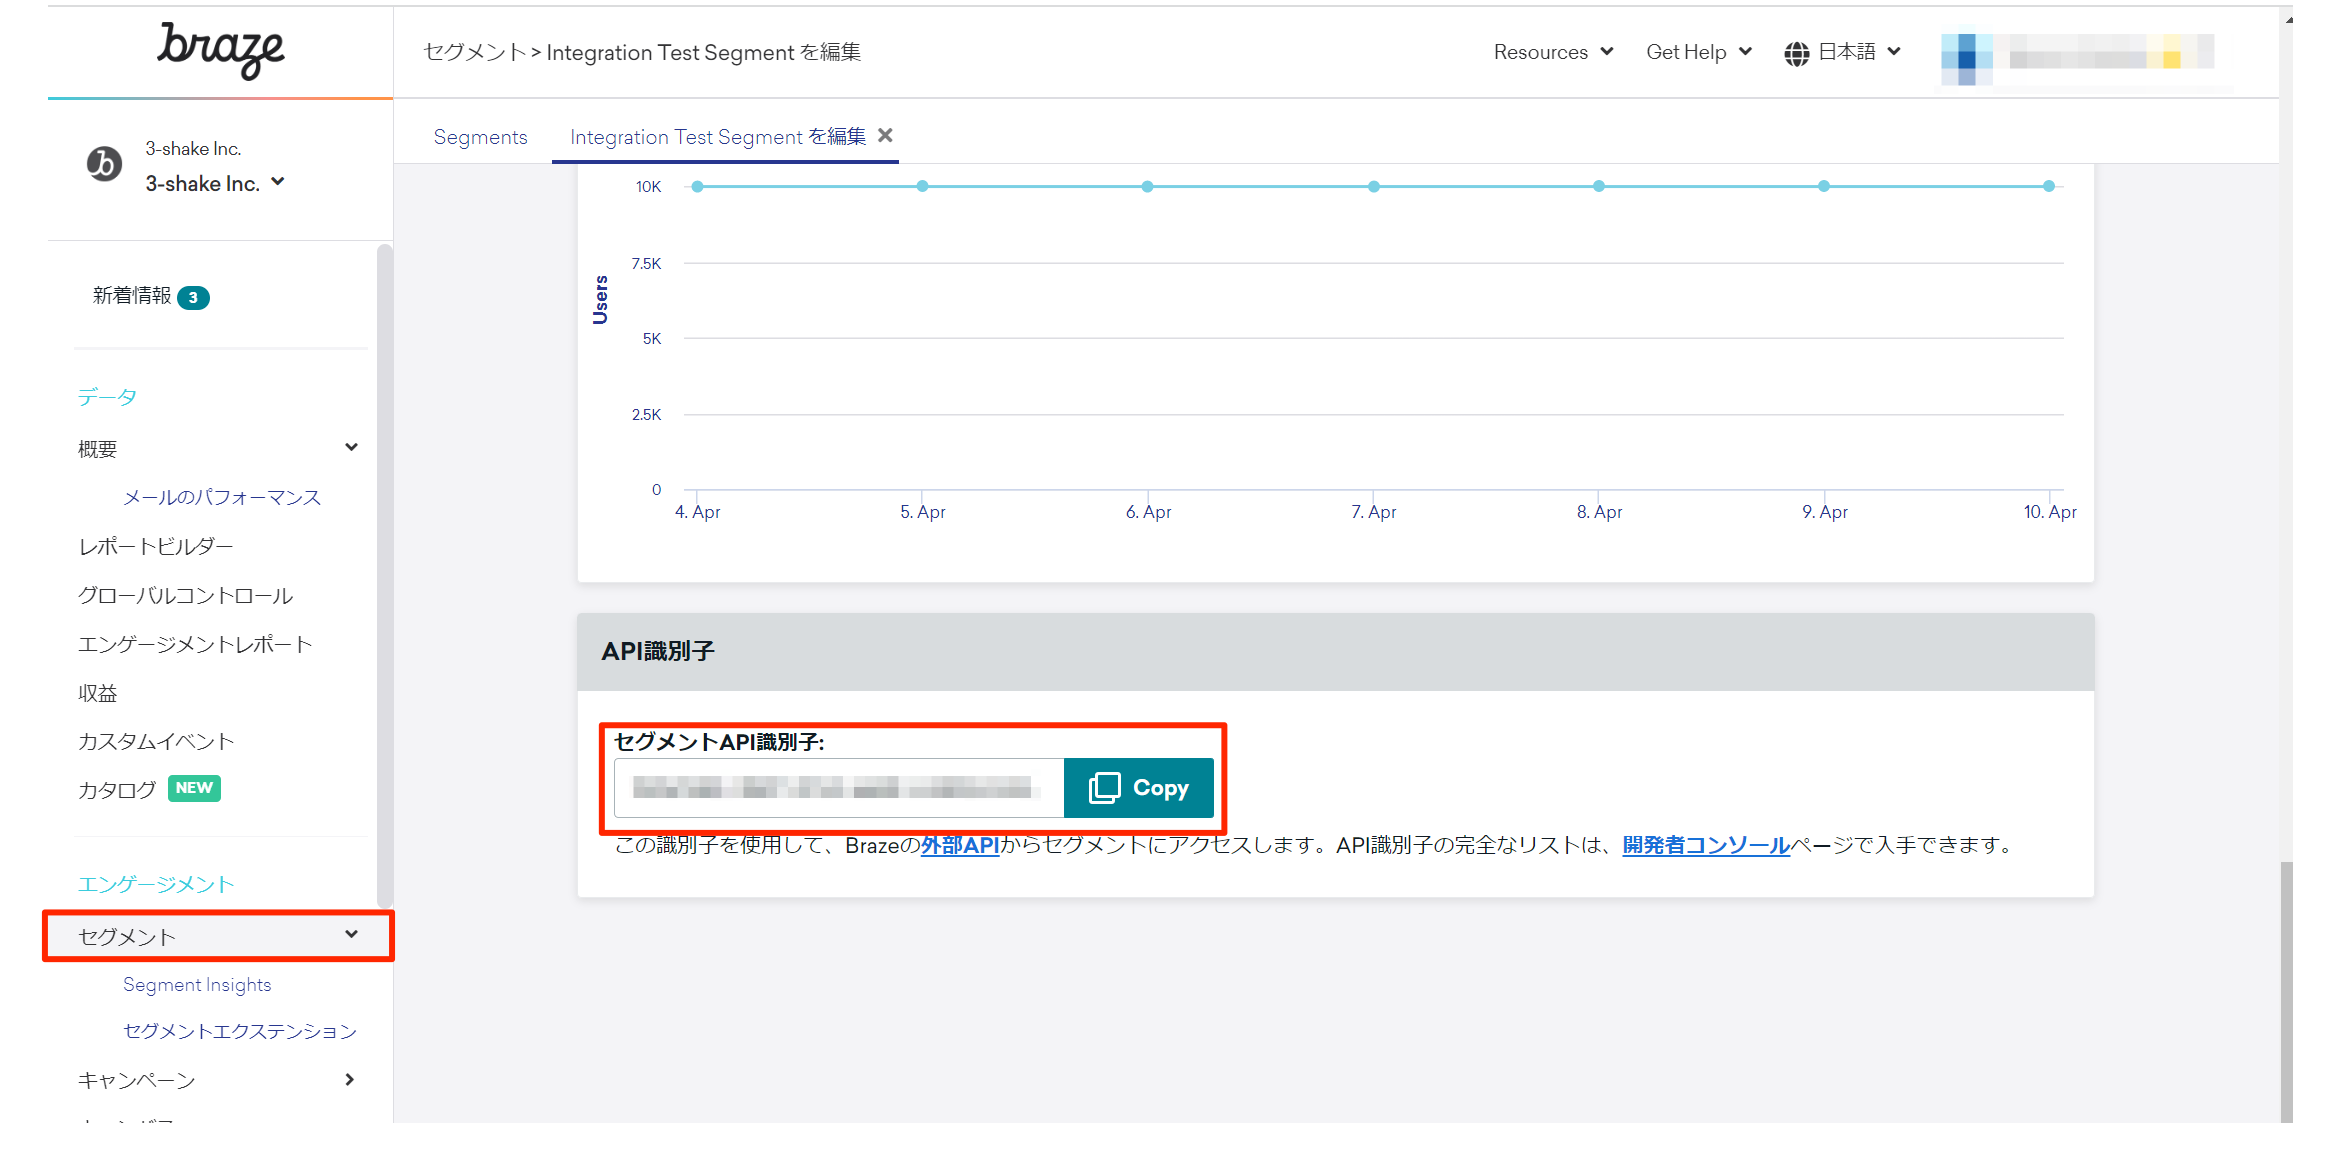This screenshot has height=1164, width=2334.
Task: Click the NEW badge next to カタログ
Action: [194, 788]
